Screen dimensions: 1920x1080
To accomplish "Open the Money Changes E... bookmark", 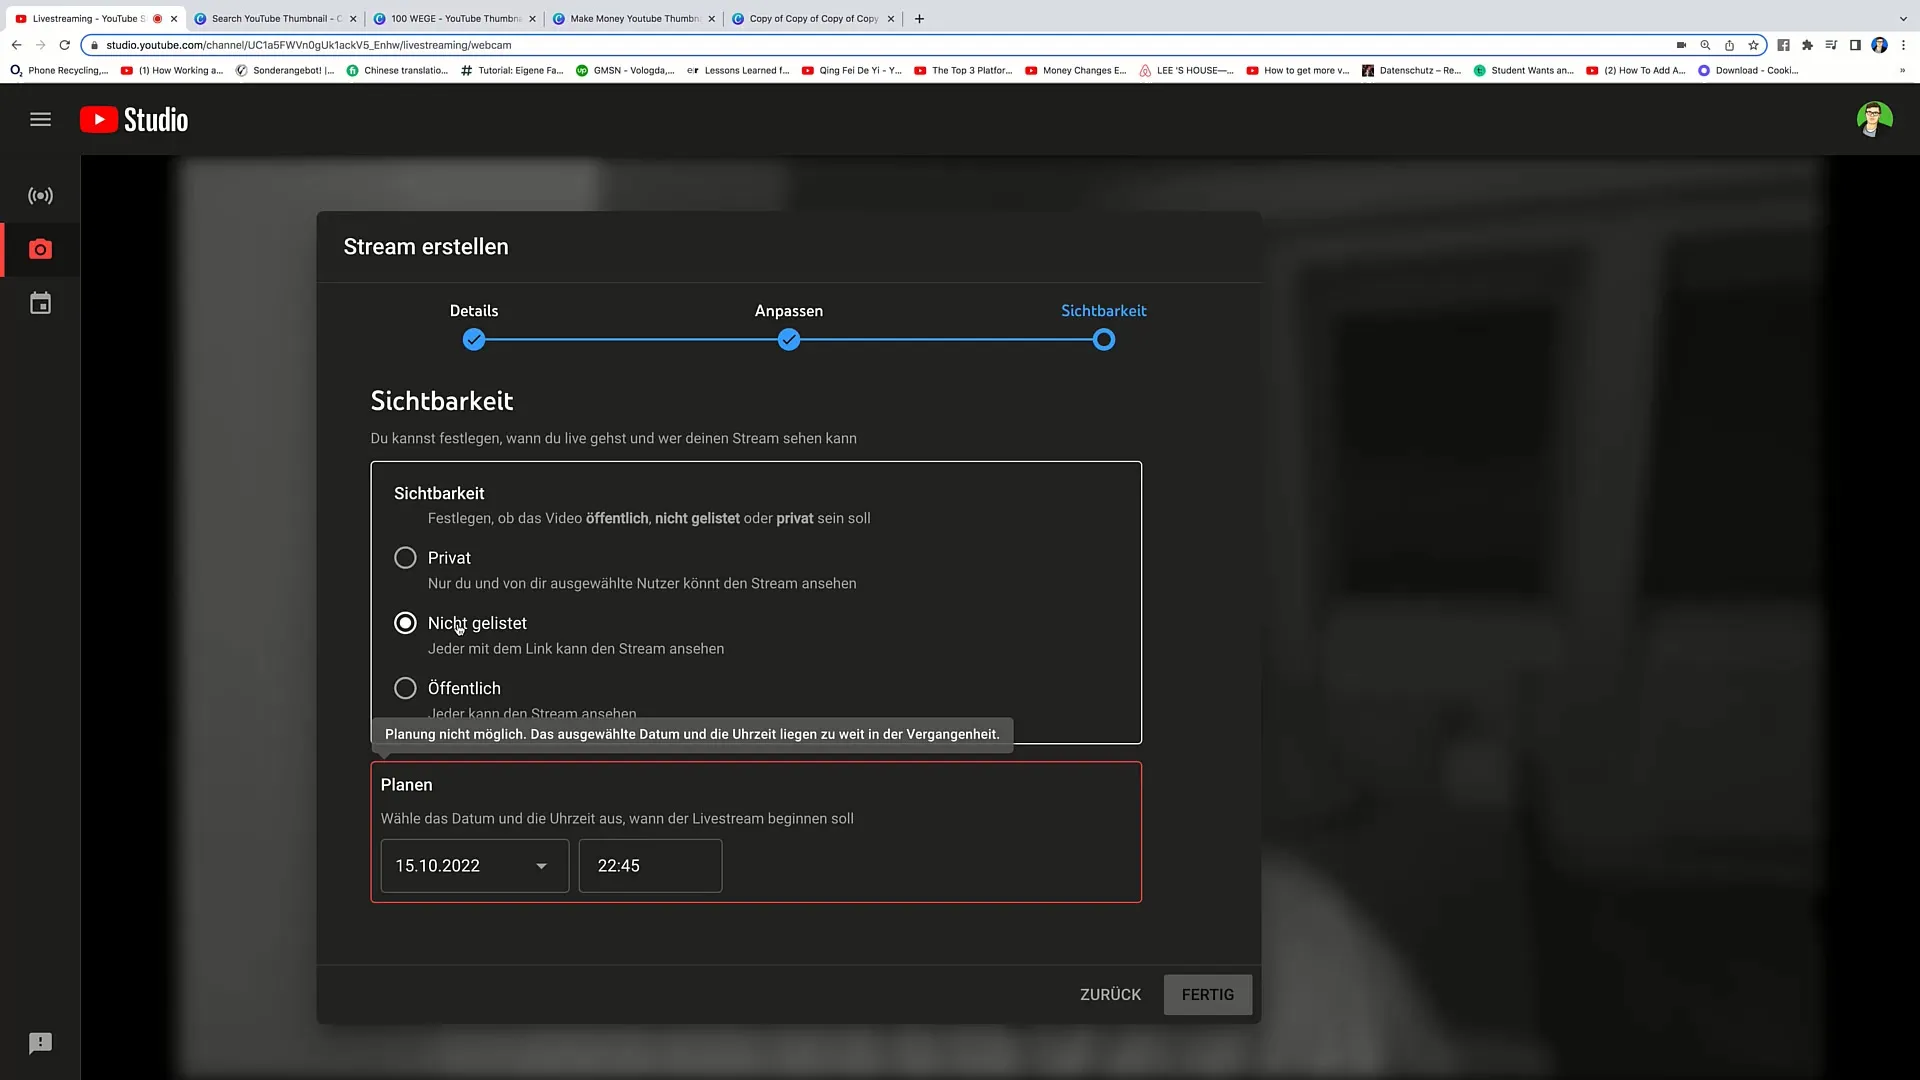I will pos(1076,71).
